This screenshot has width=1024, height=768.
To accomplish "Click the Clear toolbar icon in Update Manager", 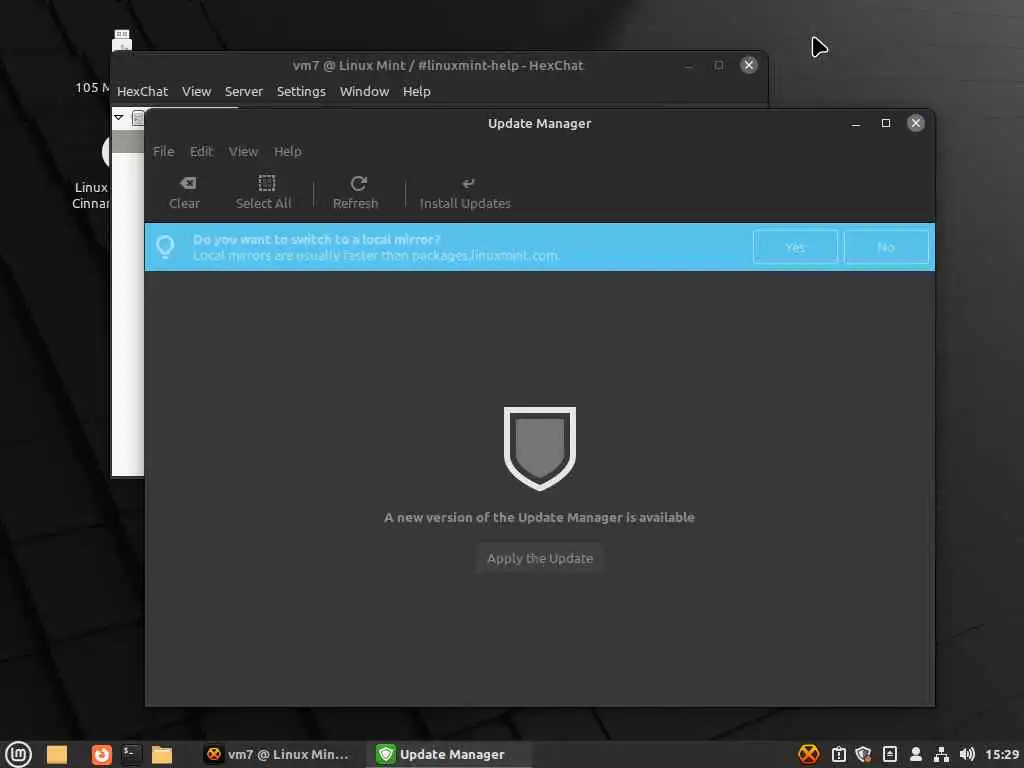I will (187, 184).
